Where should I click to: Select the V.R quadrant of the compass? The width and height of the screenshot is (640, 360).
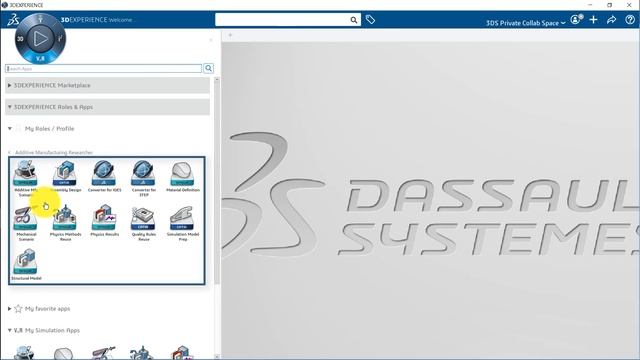coord(40,58)
